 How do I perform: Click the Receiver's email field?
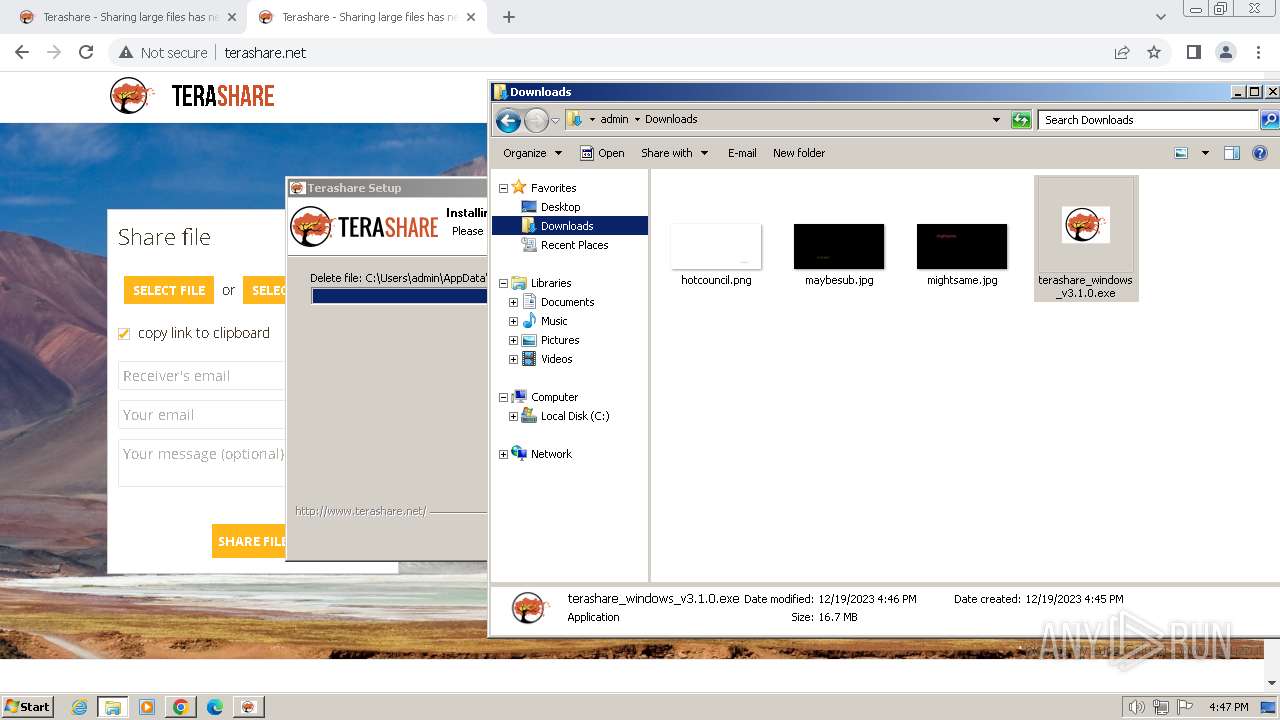point(202,376)
